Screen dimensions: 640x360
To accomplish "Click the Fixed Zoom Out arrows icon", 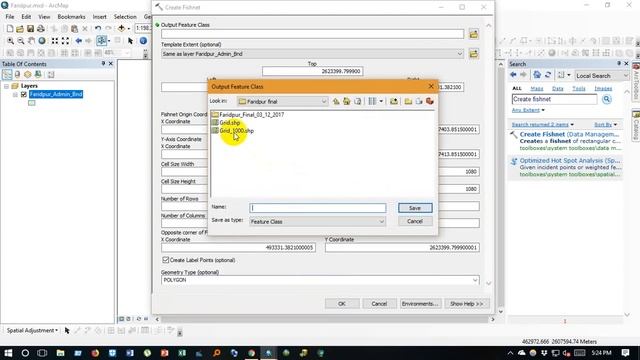I will point(65,41).
